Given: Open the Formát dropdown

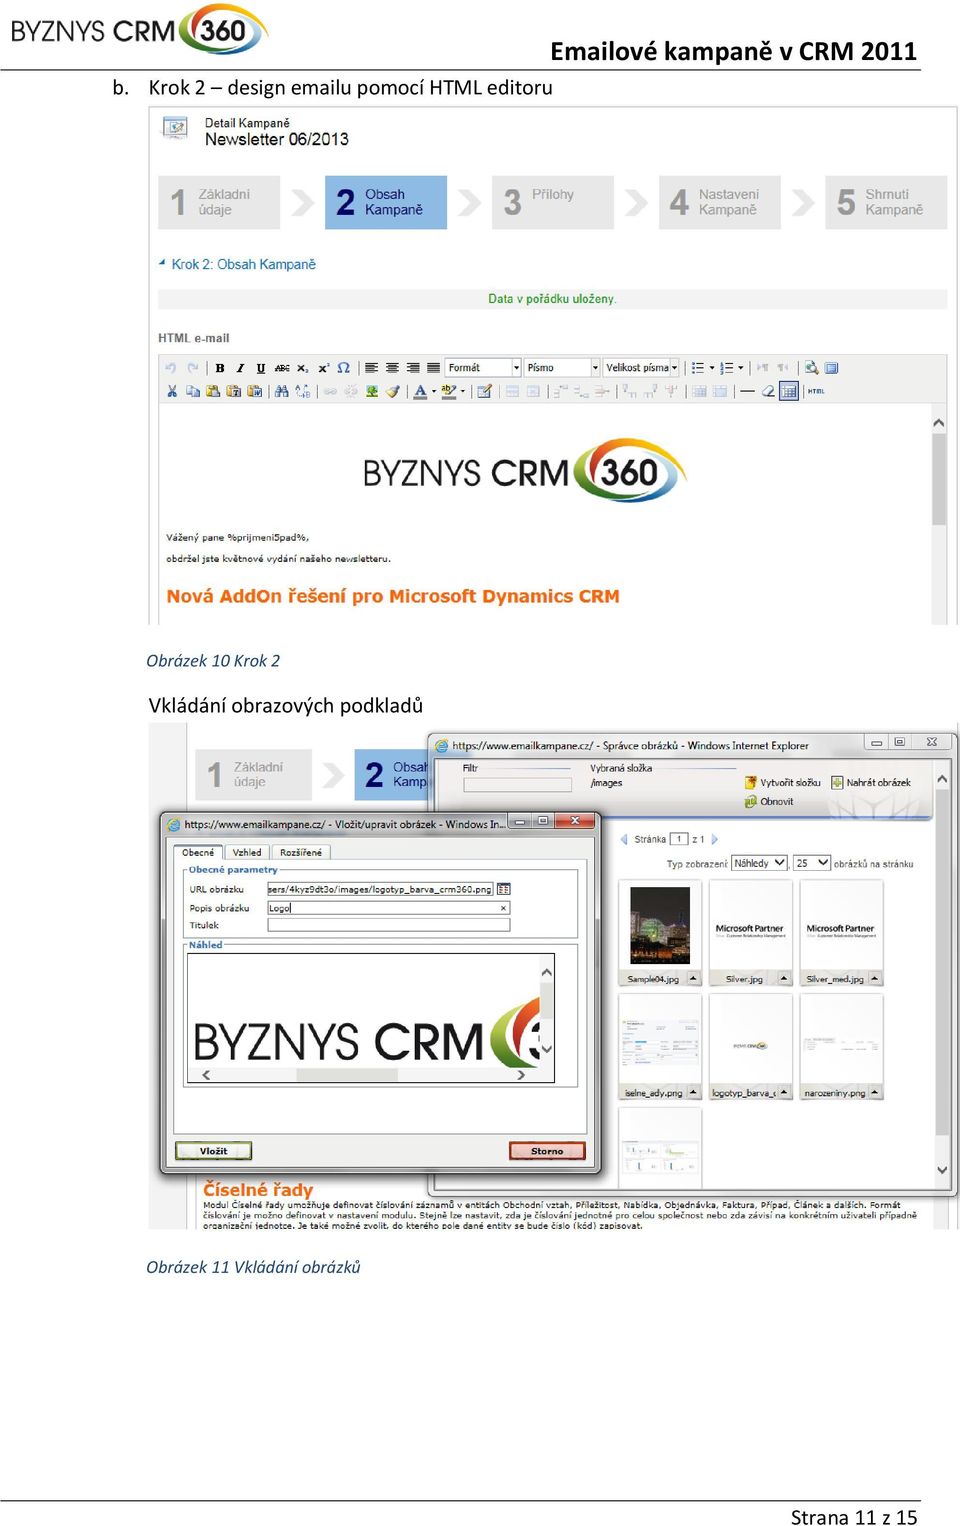Looking at the screenshot, I should click(x=483, y=368).
